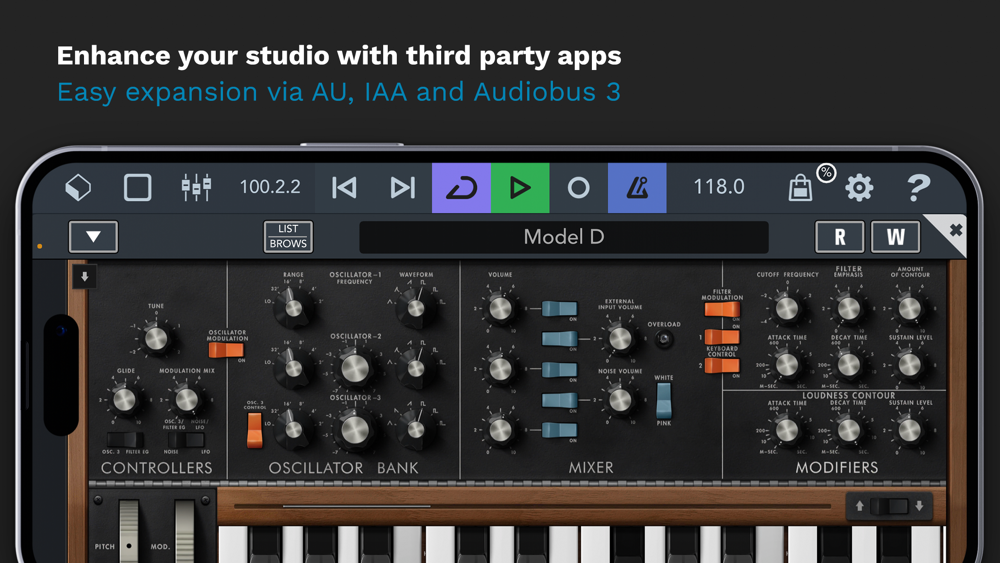The image size is (1000, 563).
Task: Tap the square pad/stop icon in toolbar
Action: coord(137,188)
